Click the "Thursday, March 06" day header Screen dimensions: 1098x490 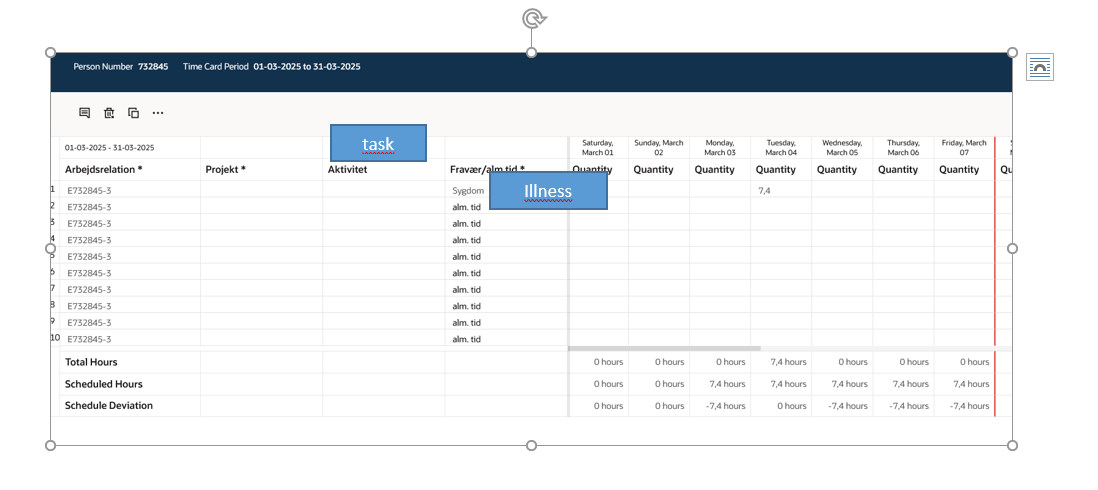pos(903,148)
